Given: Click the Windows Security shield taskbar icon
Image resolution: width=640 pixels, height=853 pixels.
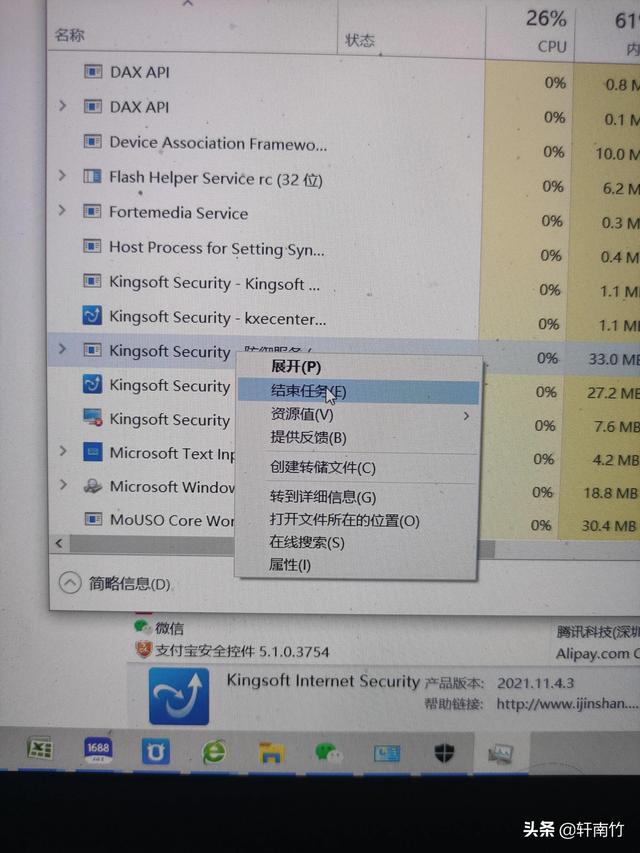Looking at the screenshot, I should 445,753.
